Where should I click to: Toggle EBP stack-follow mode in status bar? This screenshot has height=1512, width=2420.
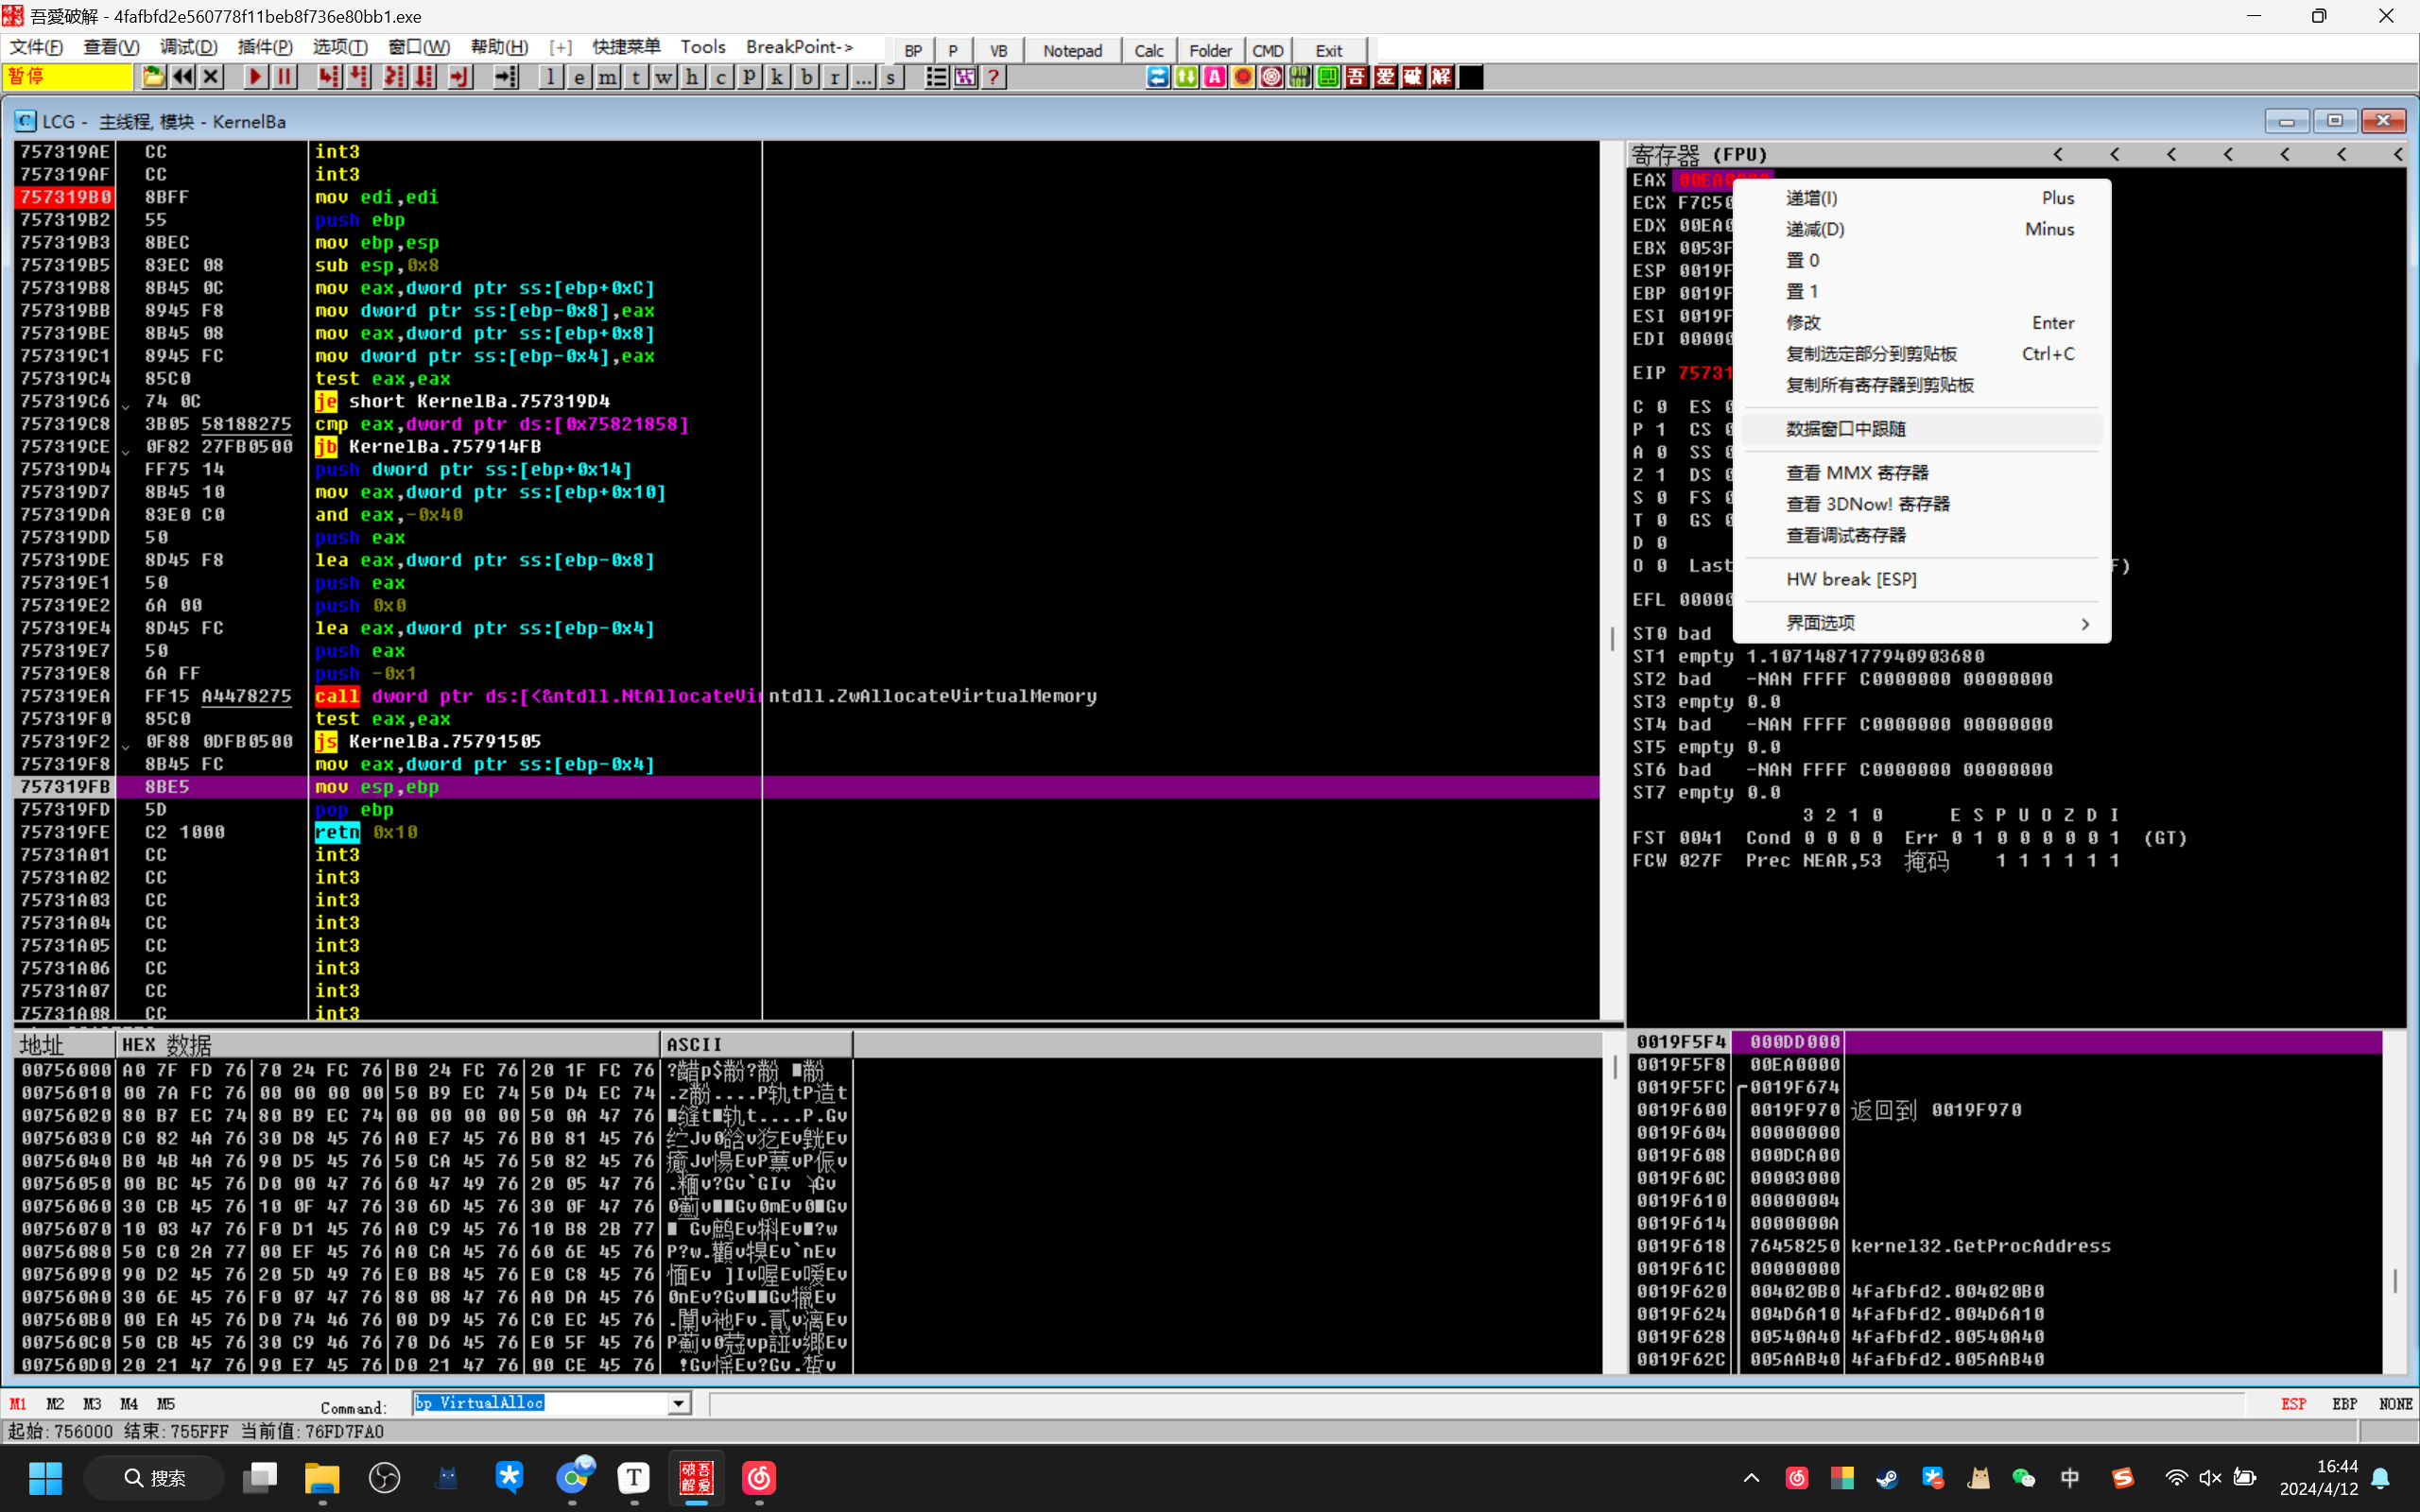pyautogui.click(x=2344, y=1404)
